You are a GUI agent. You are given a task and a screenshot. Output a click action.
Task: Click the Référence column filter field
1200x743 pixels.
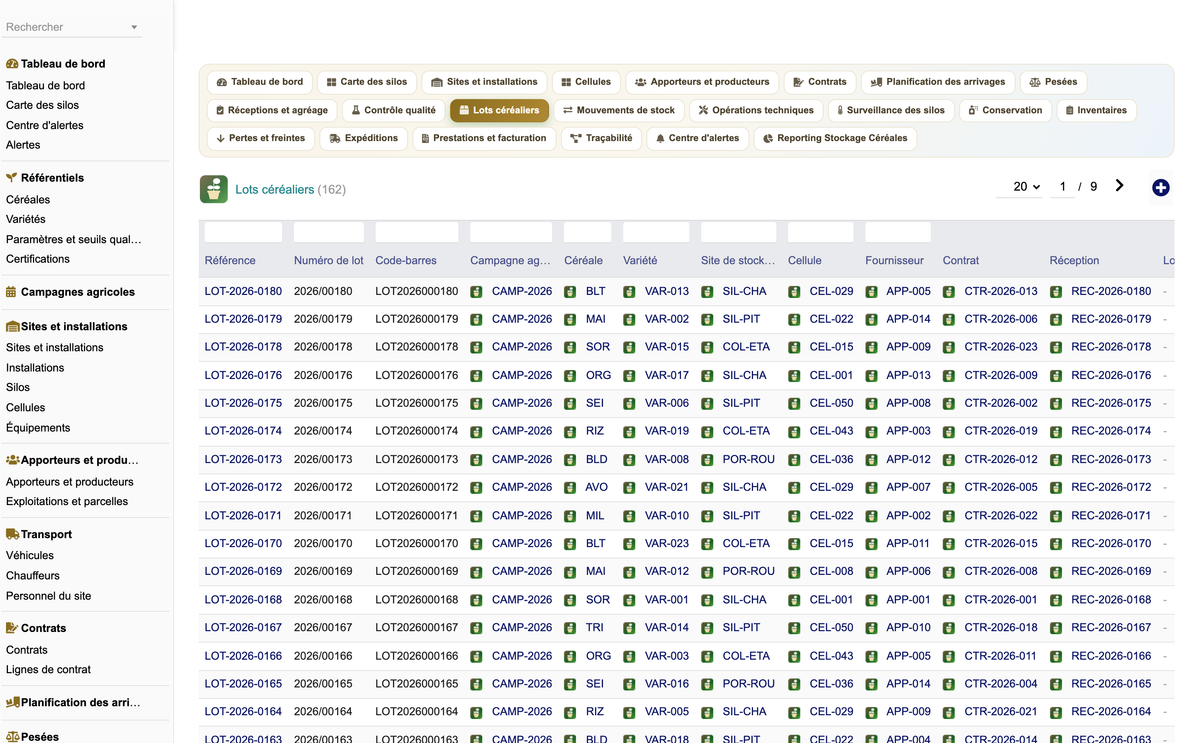tap(243, 232)
